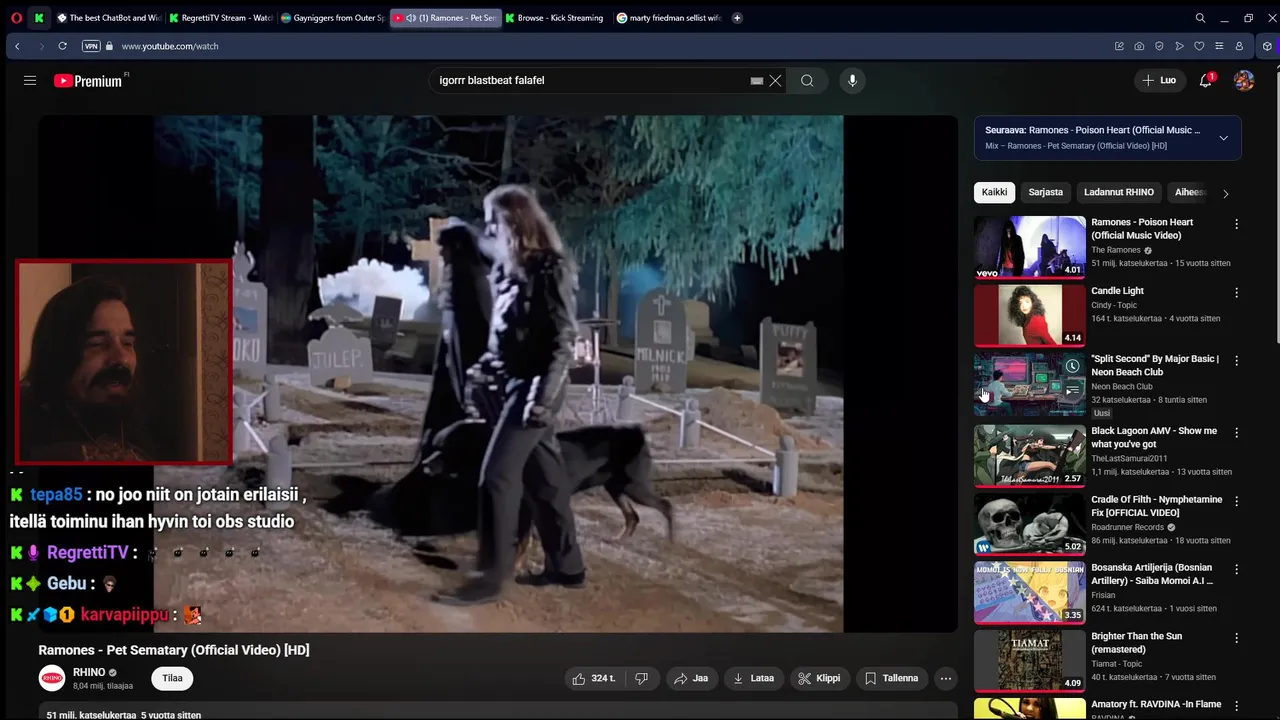The height and width of the screenshot is (720, 1280).
Task: Click the Jaa share button
Action: click(x=691, y=678)
